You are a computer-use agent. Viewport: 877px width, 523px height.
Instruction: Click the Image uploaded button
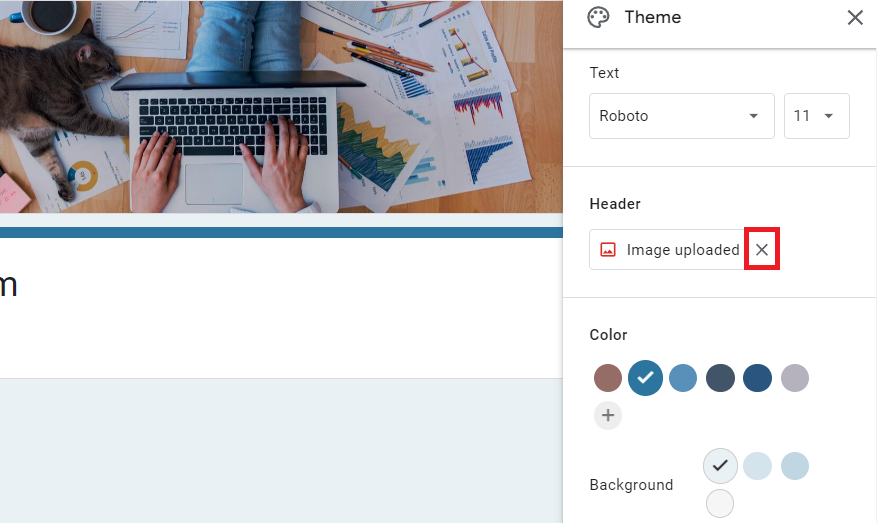tap(667, 249)
